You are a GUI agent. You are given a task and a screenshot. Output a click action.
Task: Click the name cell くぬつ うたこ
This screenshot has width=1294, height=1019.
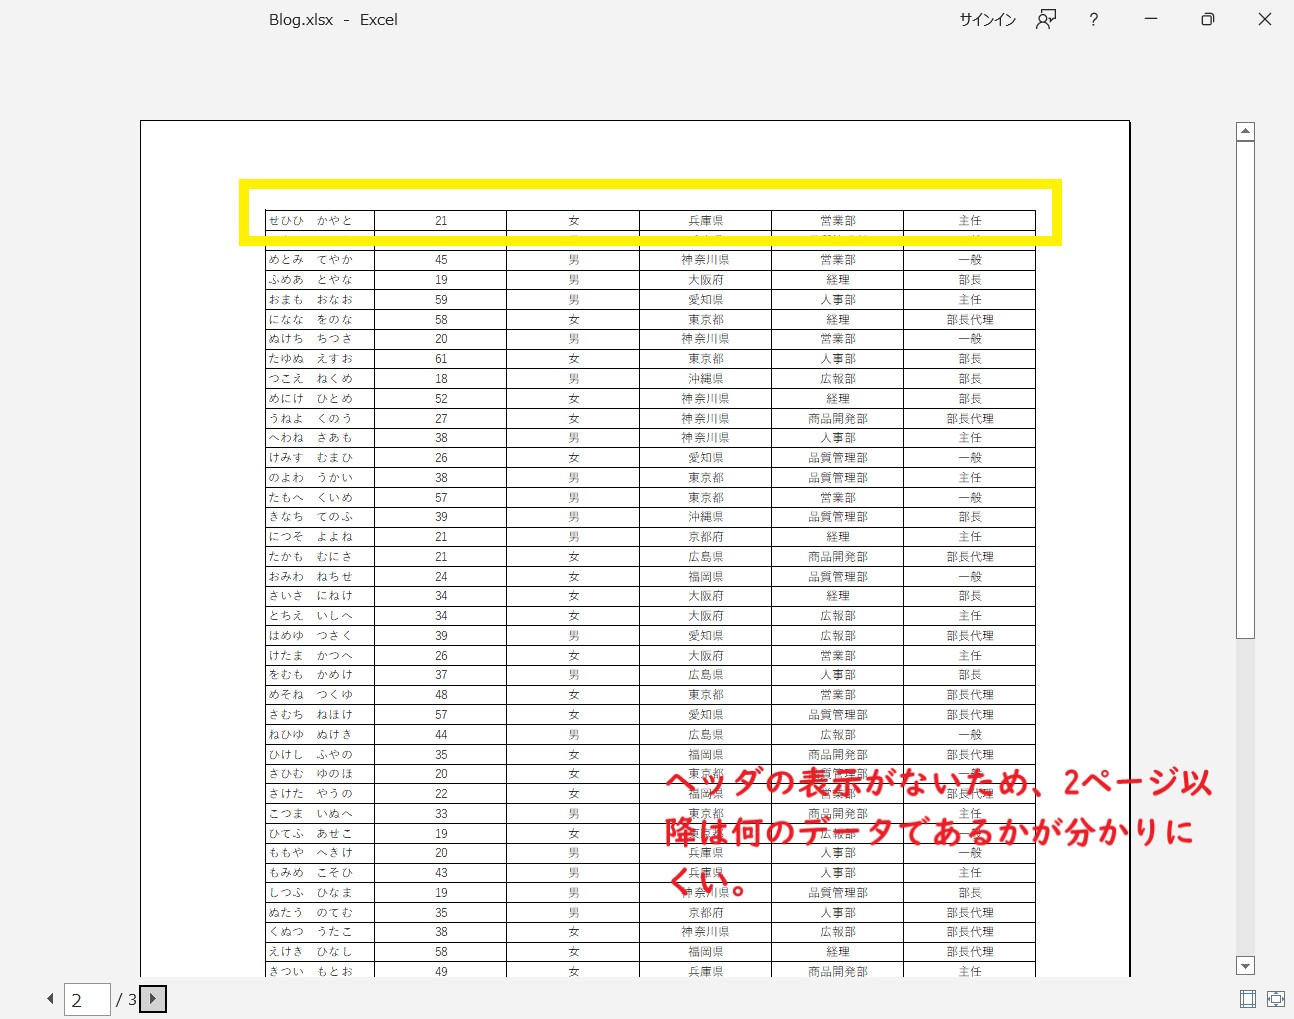(320, 932)
